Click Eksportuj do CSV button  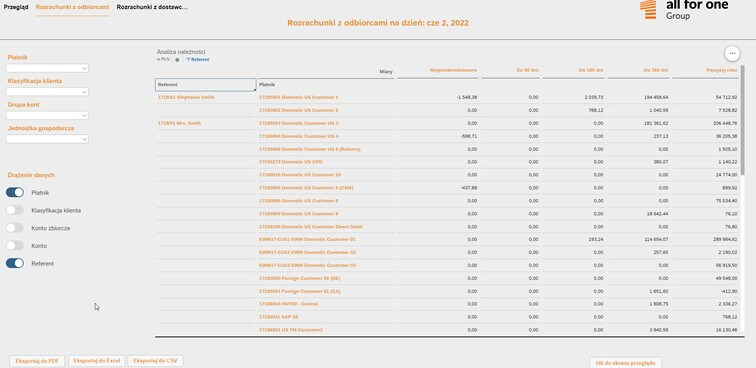click(x=155, y=361)
